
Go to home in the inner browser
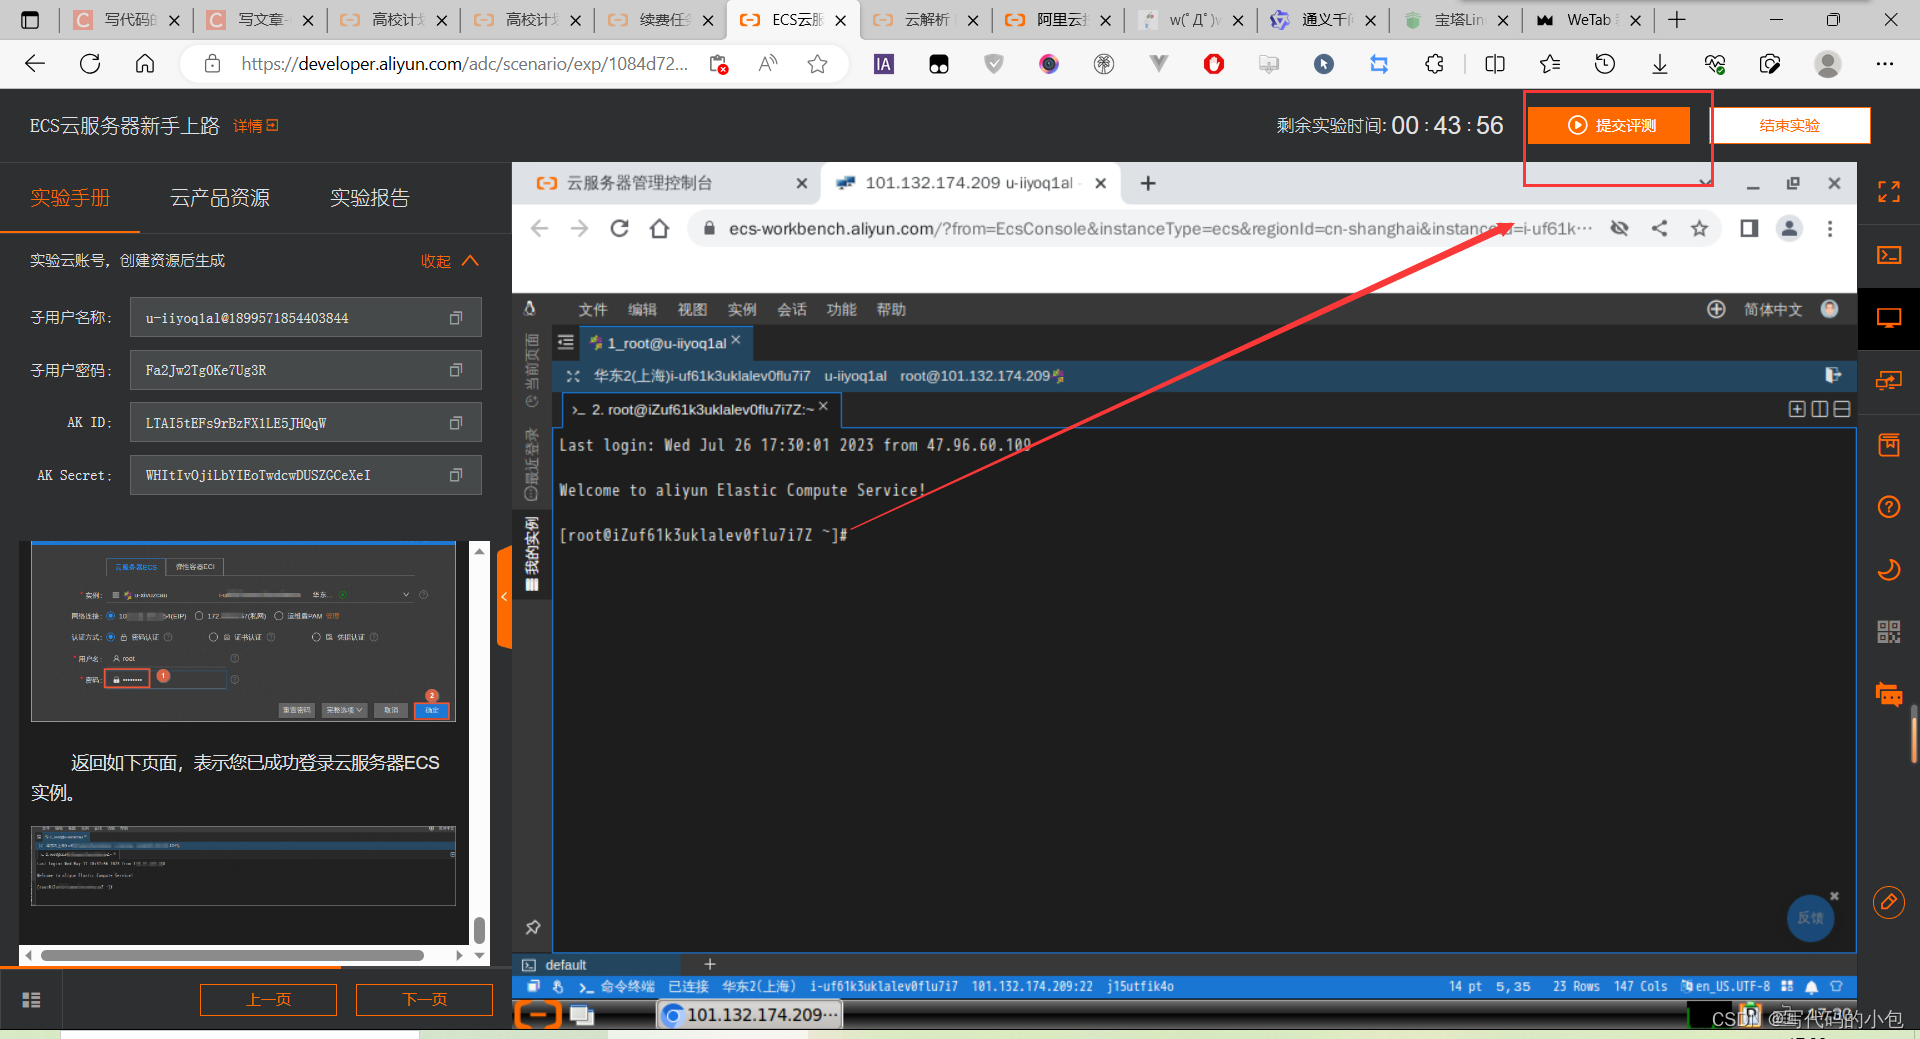659,229
